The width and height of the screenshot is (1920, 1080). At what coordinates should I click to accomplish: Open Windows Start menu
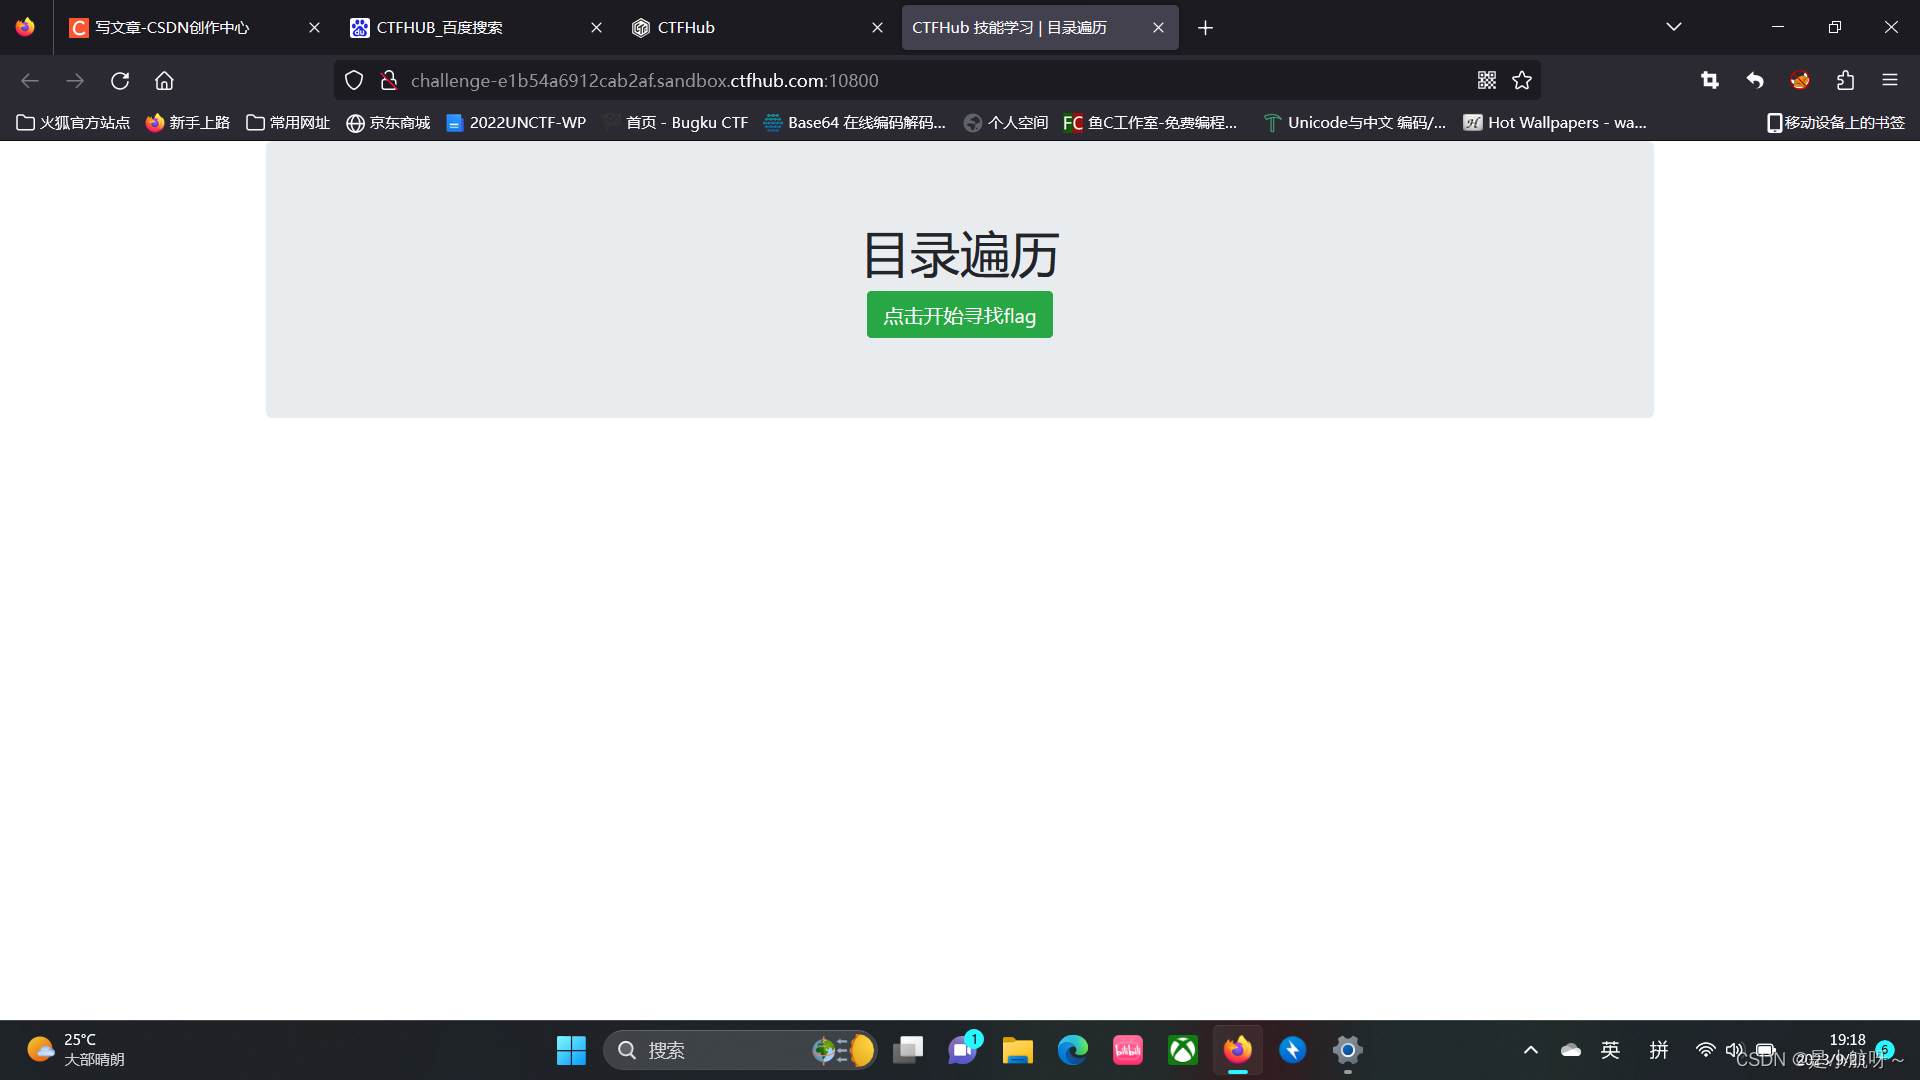point(571,1050)
